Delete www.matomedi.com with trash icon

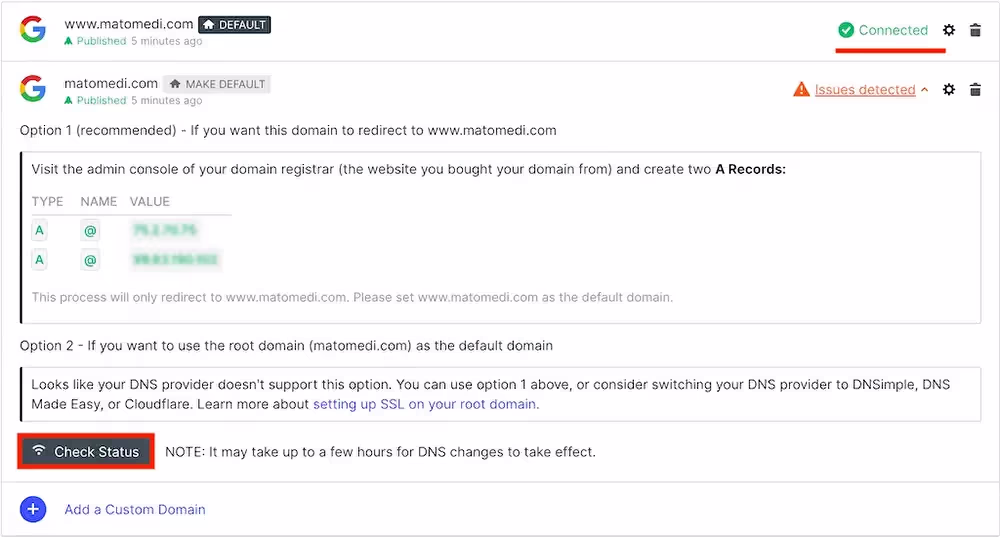[975, 30]
